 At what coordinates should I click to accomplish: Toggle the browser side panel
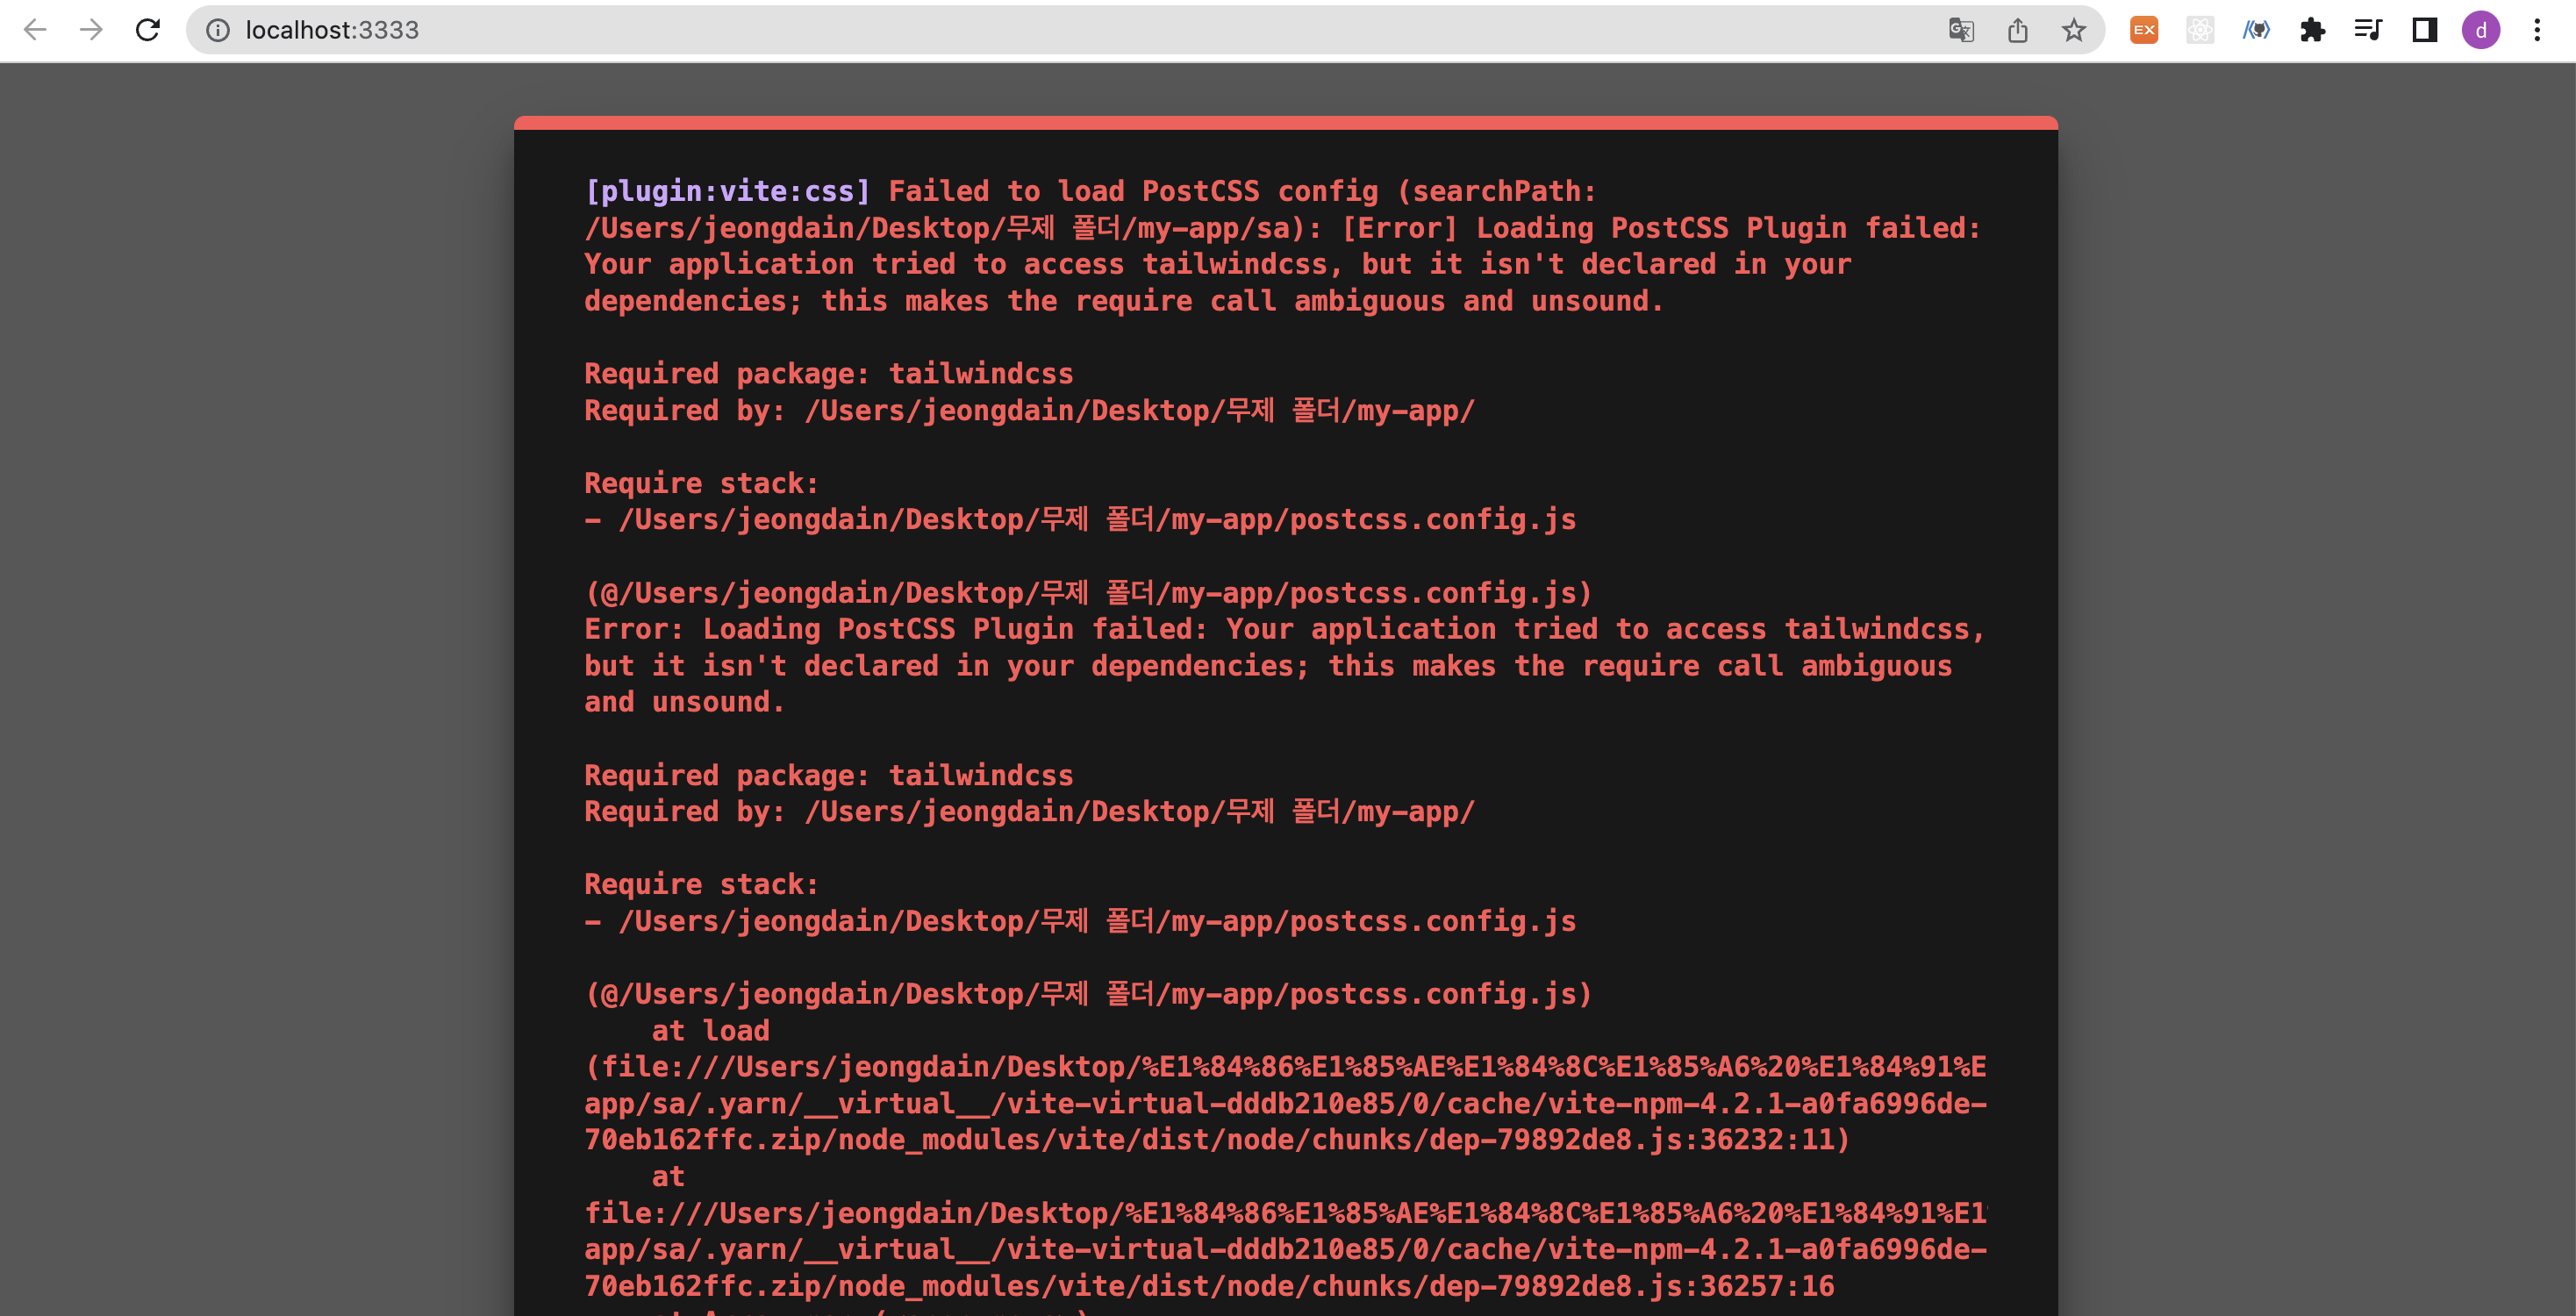click(x=2425, y=30)
